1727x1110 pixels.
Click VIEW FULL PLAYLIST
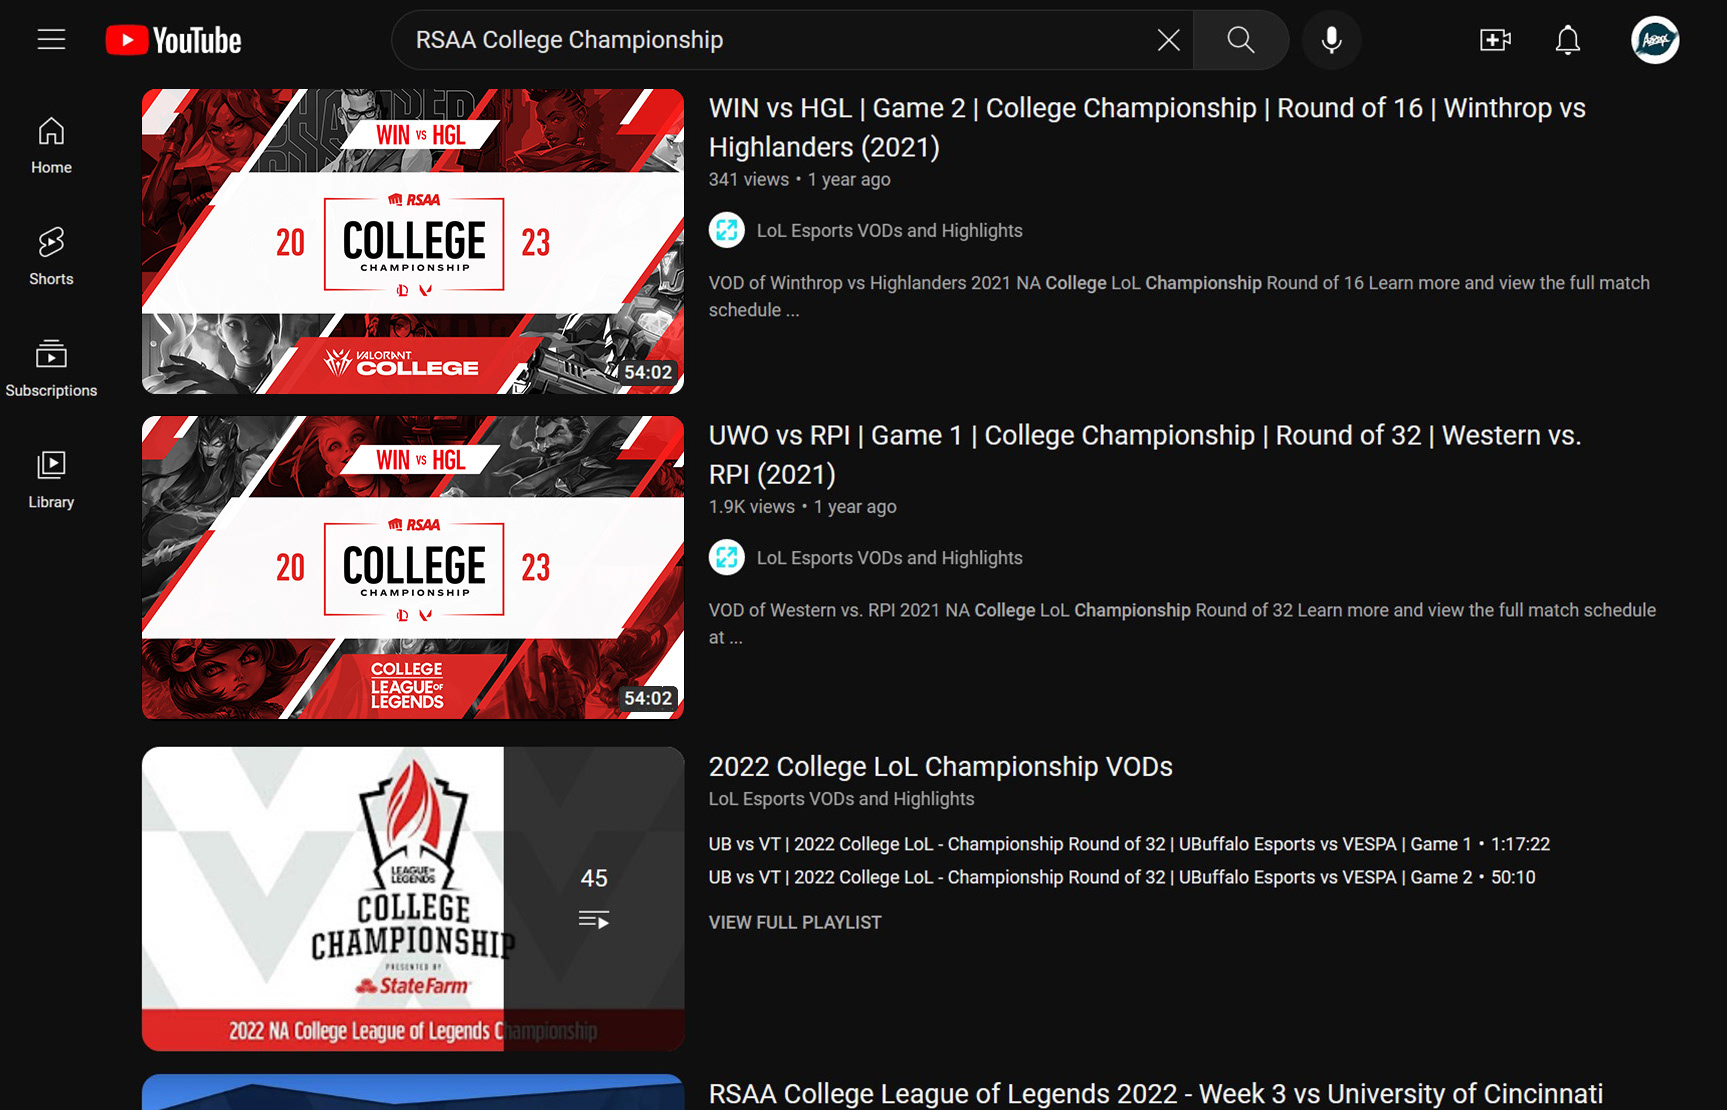tap(795, 922)
